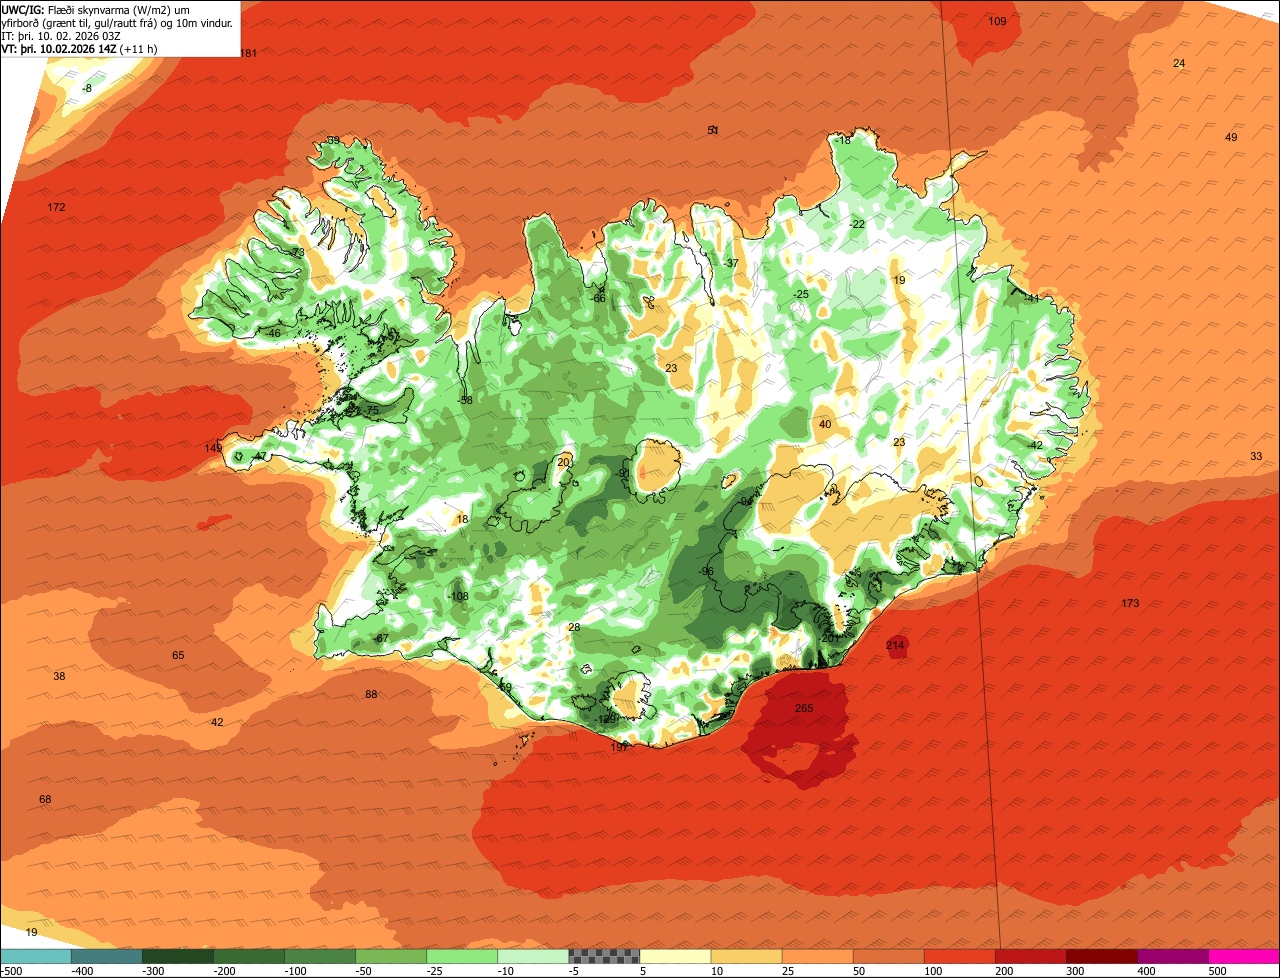This screenshot has width=1280, height=978.
Task: Click the light teal -500 to -400 legend swatch
Action: click(x=35, y=956)
